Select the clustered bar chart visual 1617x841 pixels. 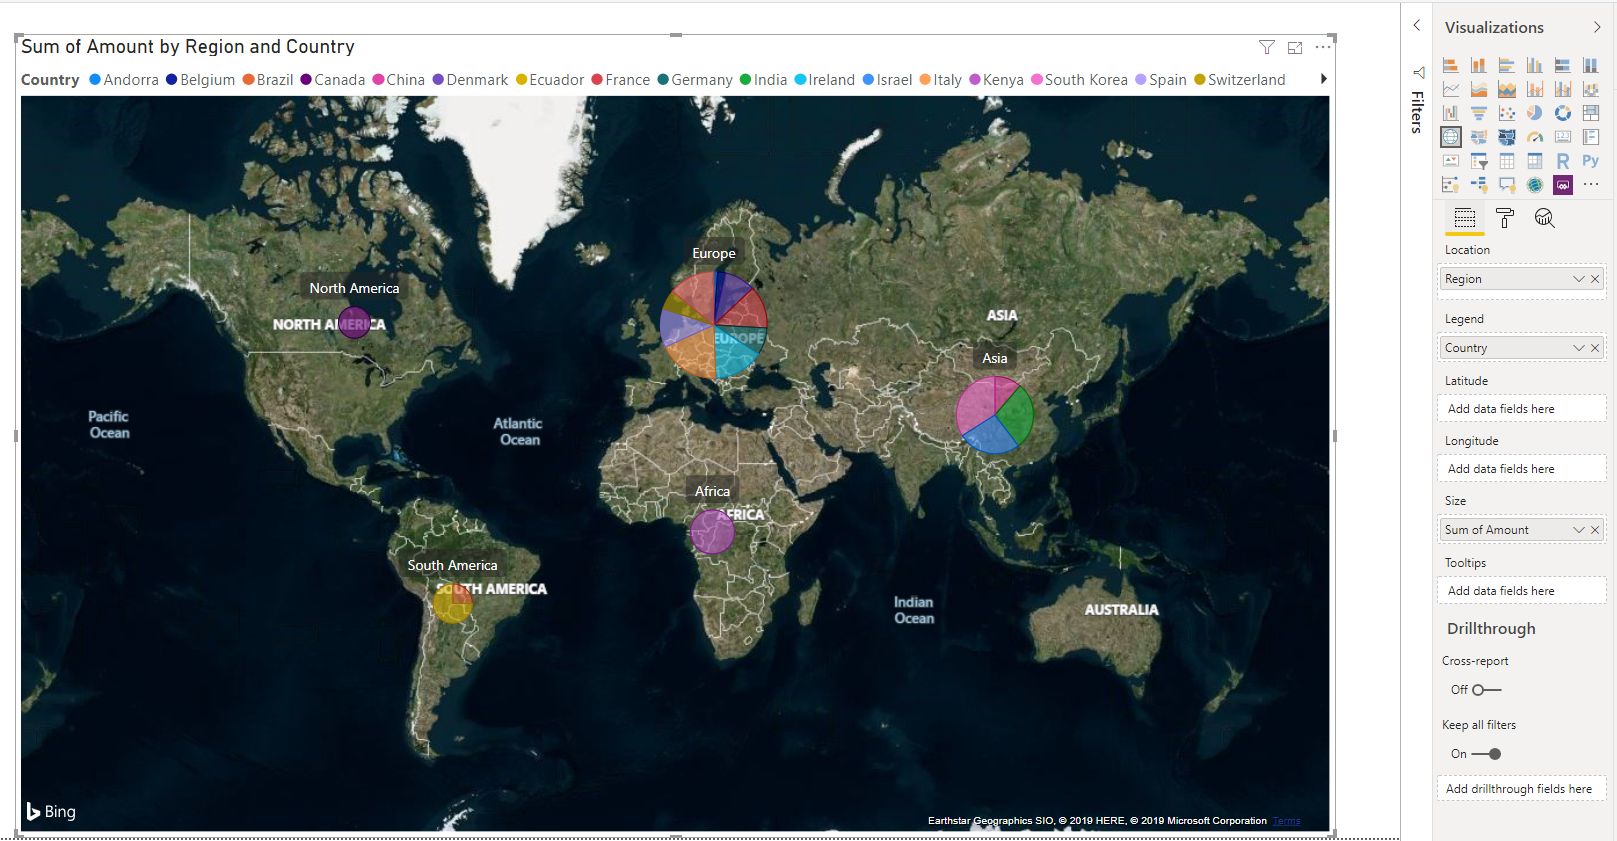[1507, 65]
